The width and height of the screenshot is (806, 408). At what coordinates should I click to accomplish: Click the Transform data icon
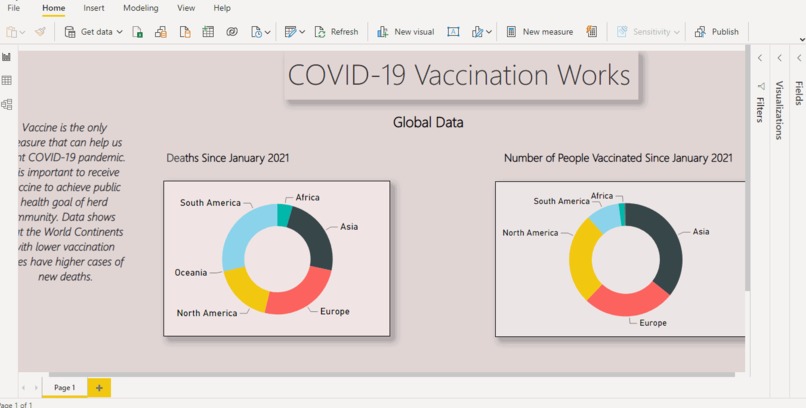[290, 32]
